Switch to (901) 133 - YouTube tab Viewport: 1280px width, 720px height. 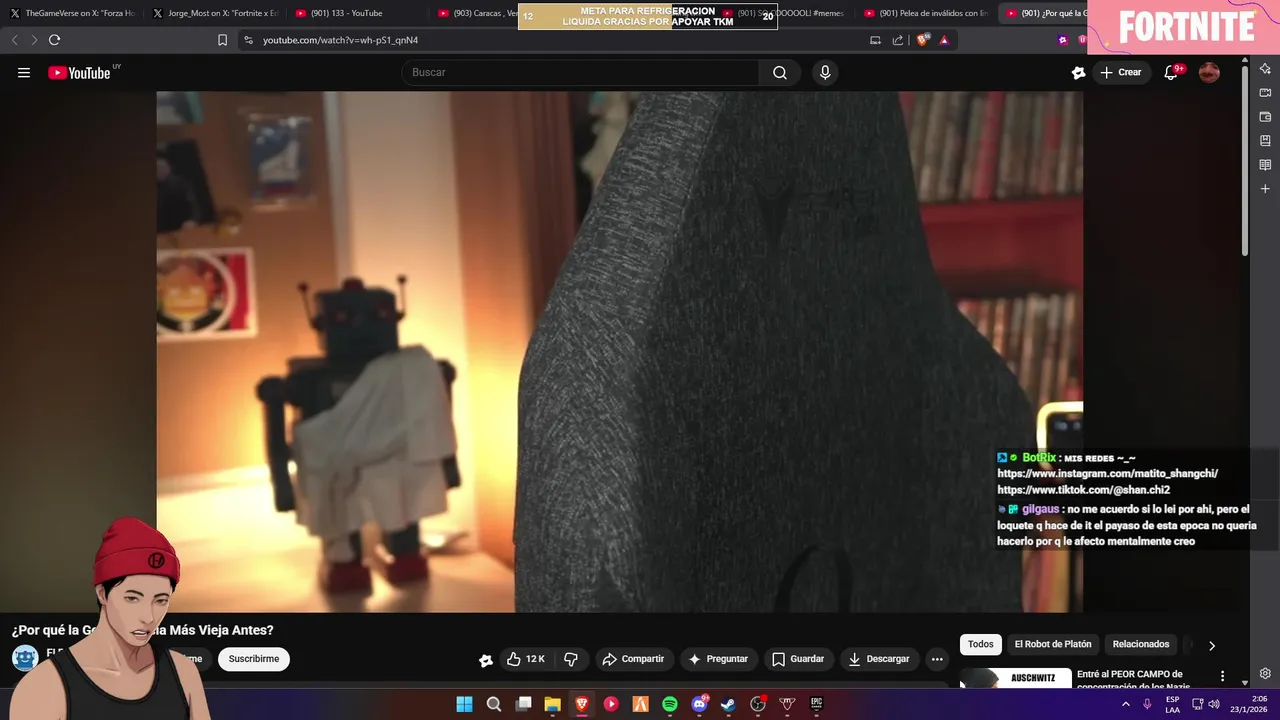[358, 13]
